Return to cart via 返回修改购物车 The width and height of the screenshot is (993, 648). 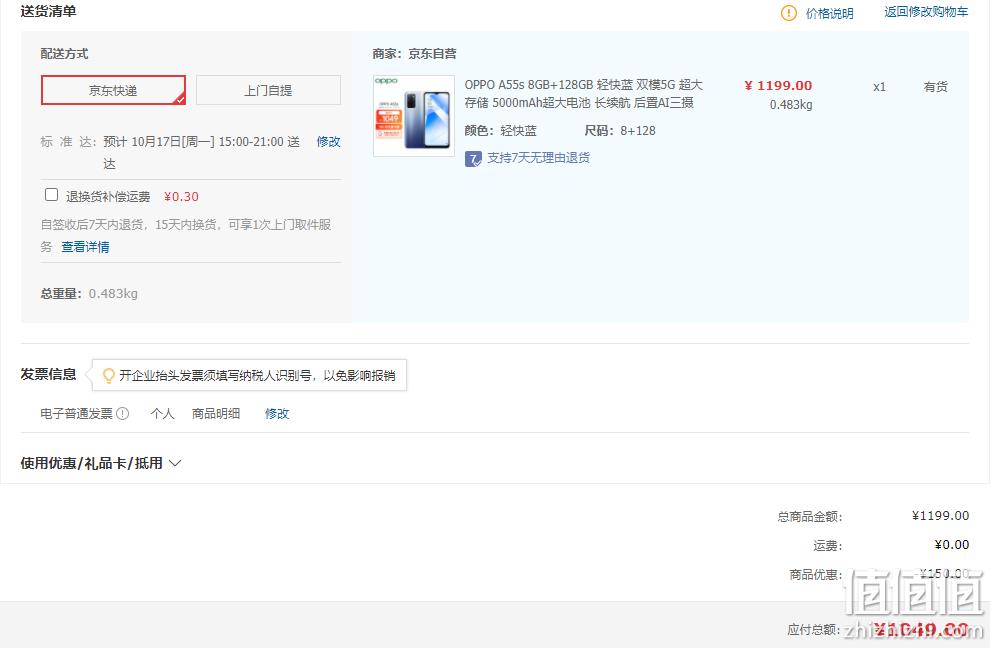926,12
